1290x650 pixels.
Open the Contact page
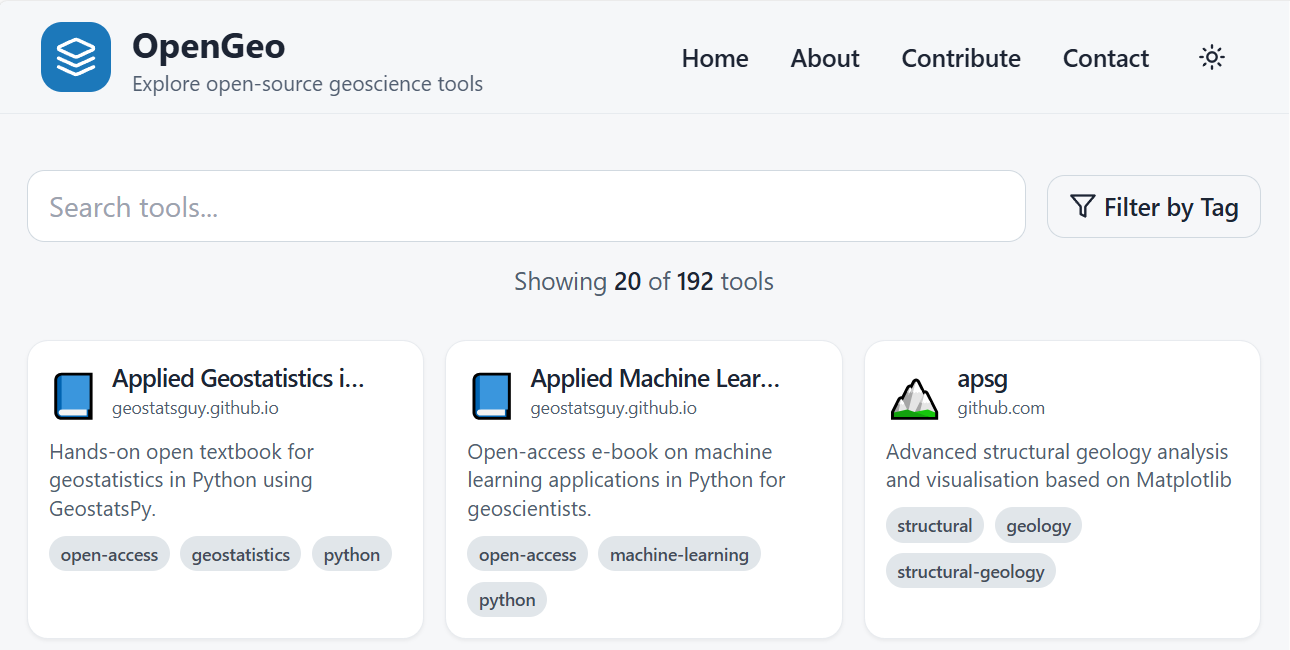click(x=1105, y=58)
